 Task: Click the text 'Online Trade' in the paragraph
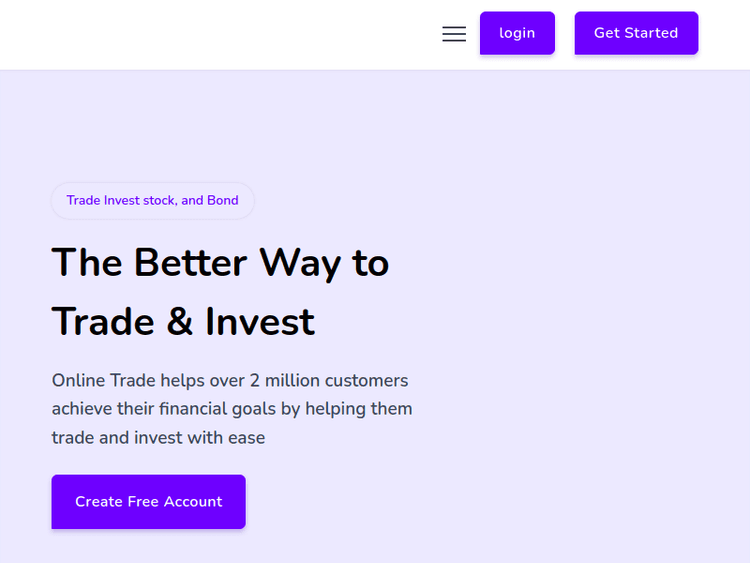coord(104,381)
